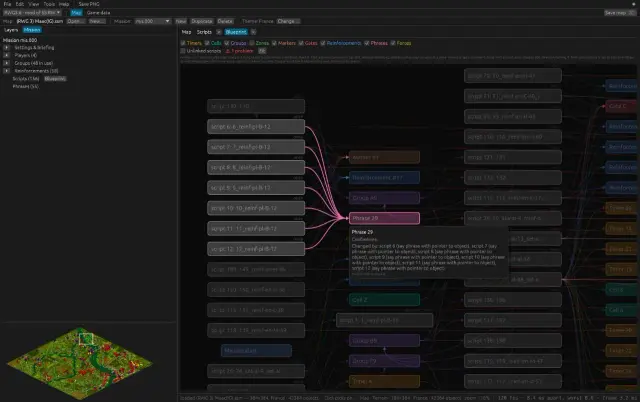Viewport: 640px width, 402px height.
Task: Select the Phrases (55) tree row
Action: coord(25,87)
